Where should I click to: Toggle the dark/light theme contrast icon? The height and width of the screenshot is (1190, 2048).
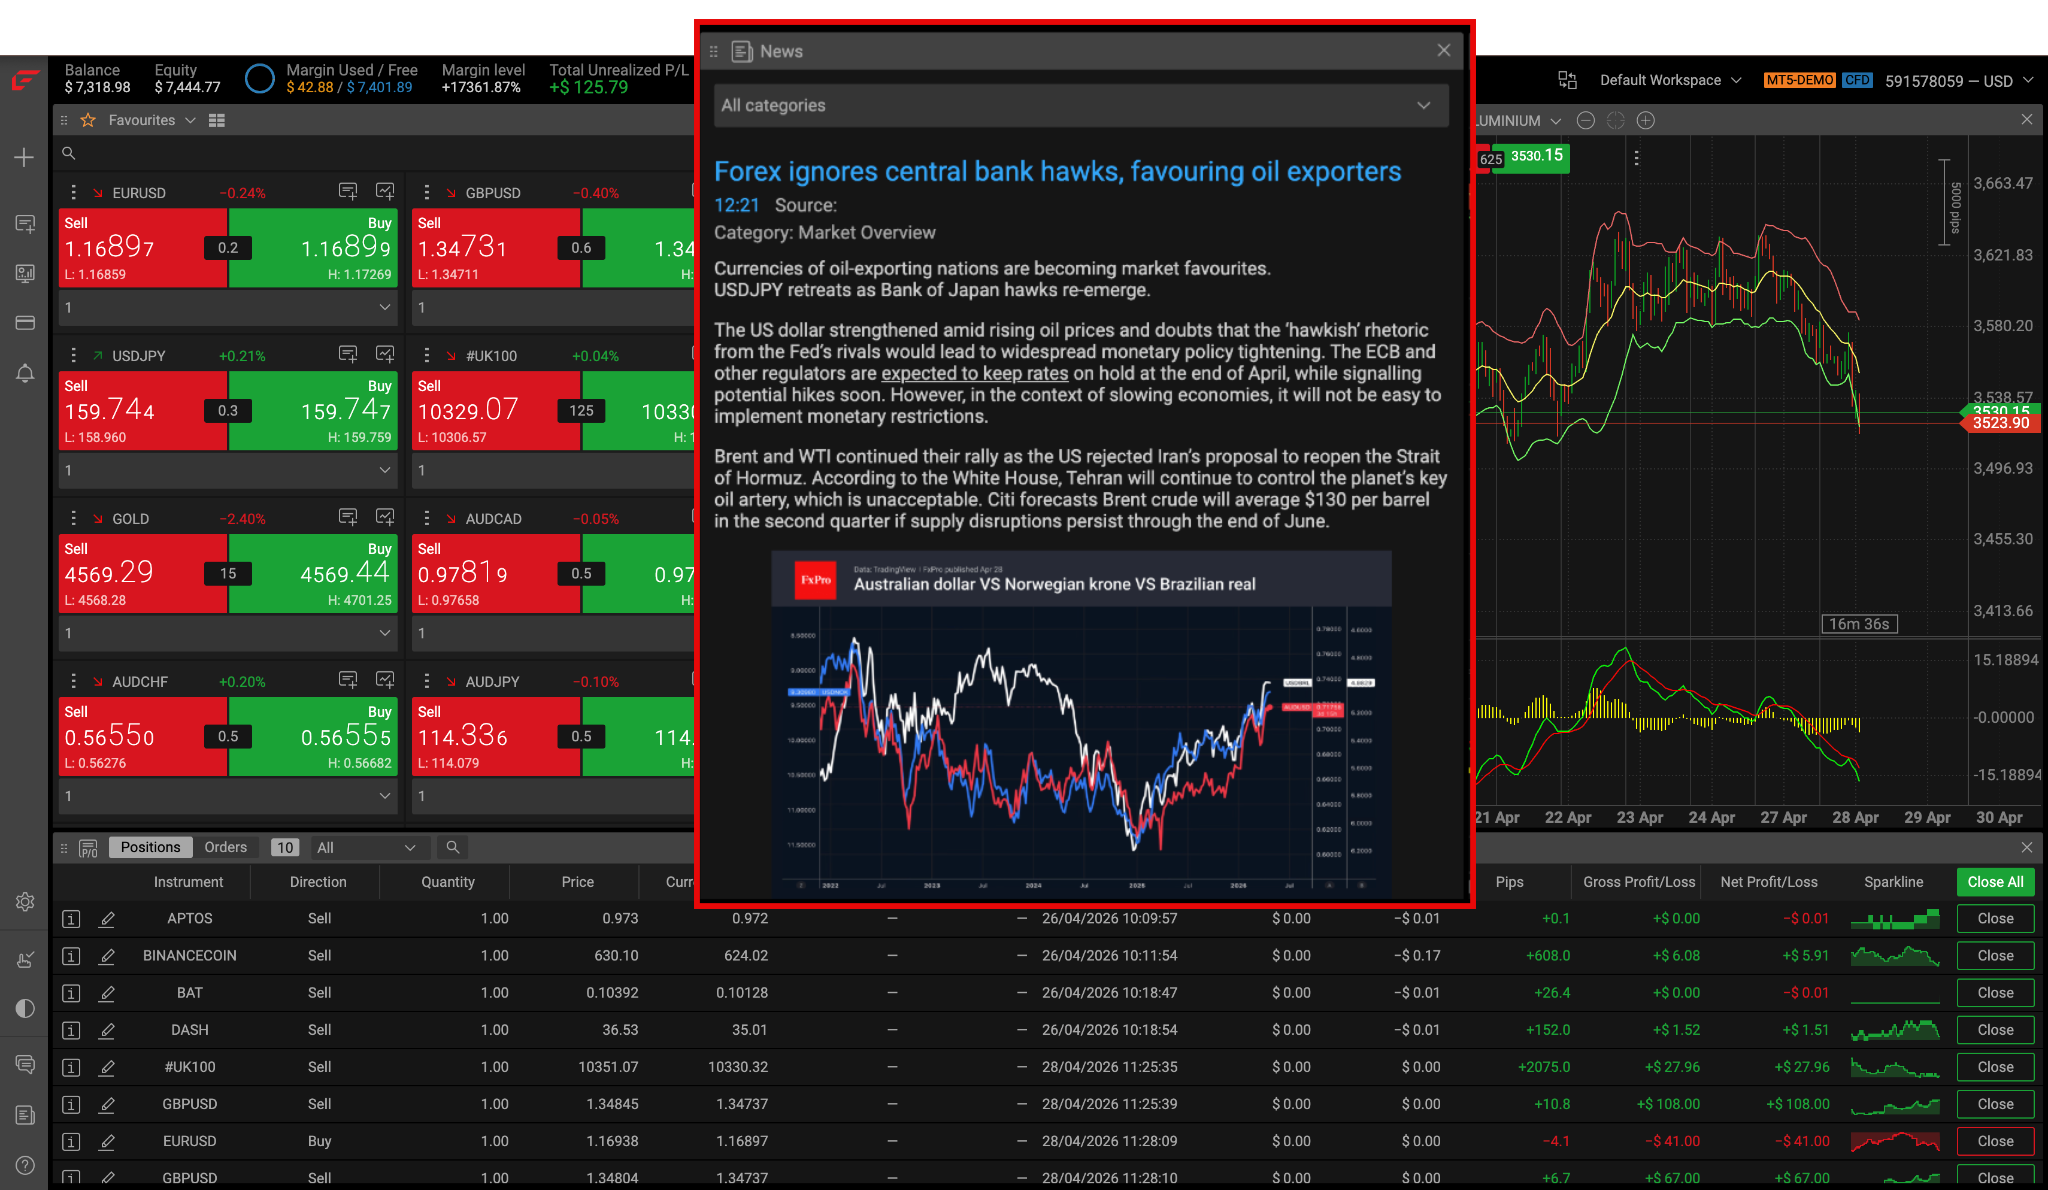click(x=25, y=1008)
